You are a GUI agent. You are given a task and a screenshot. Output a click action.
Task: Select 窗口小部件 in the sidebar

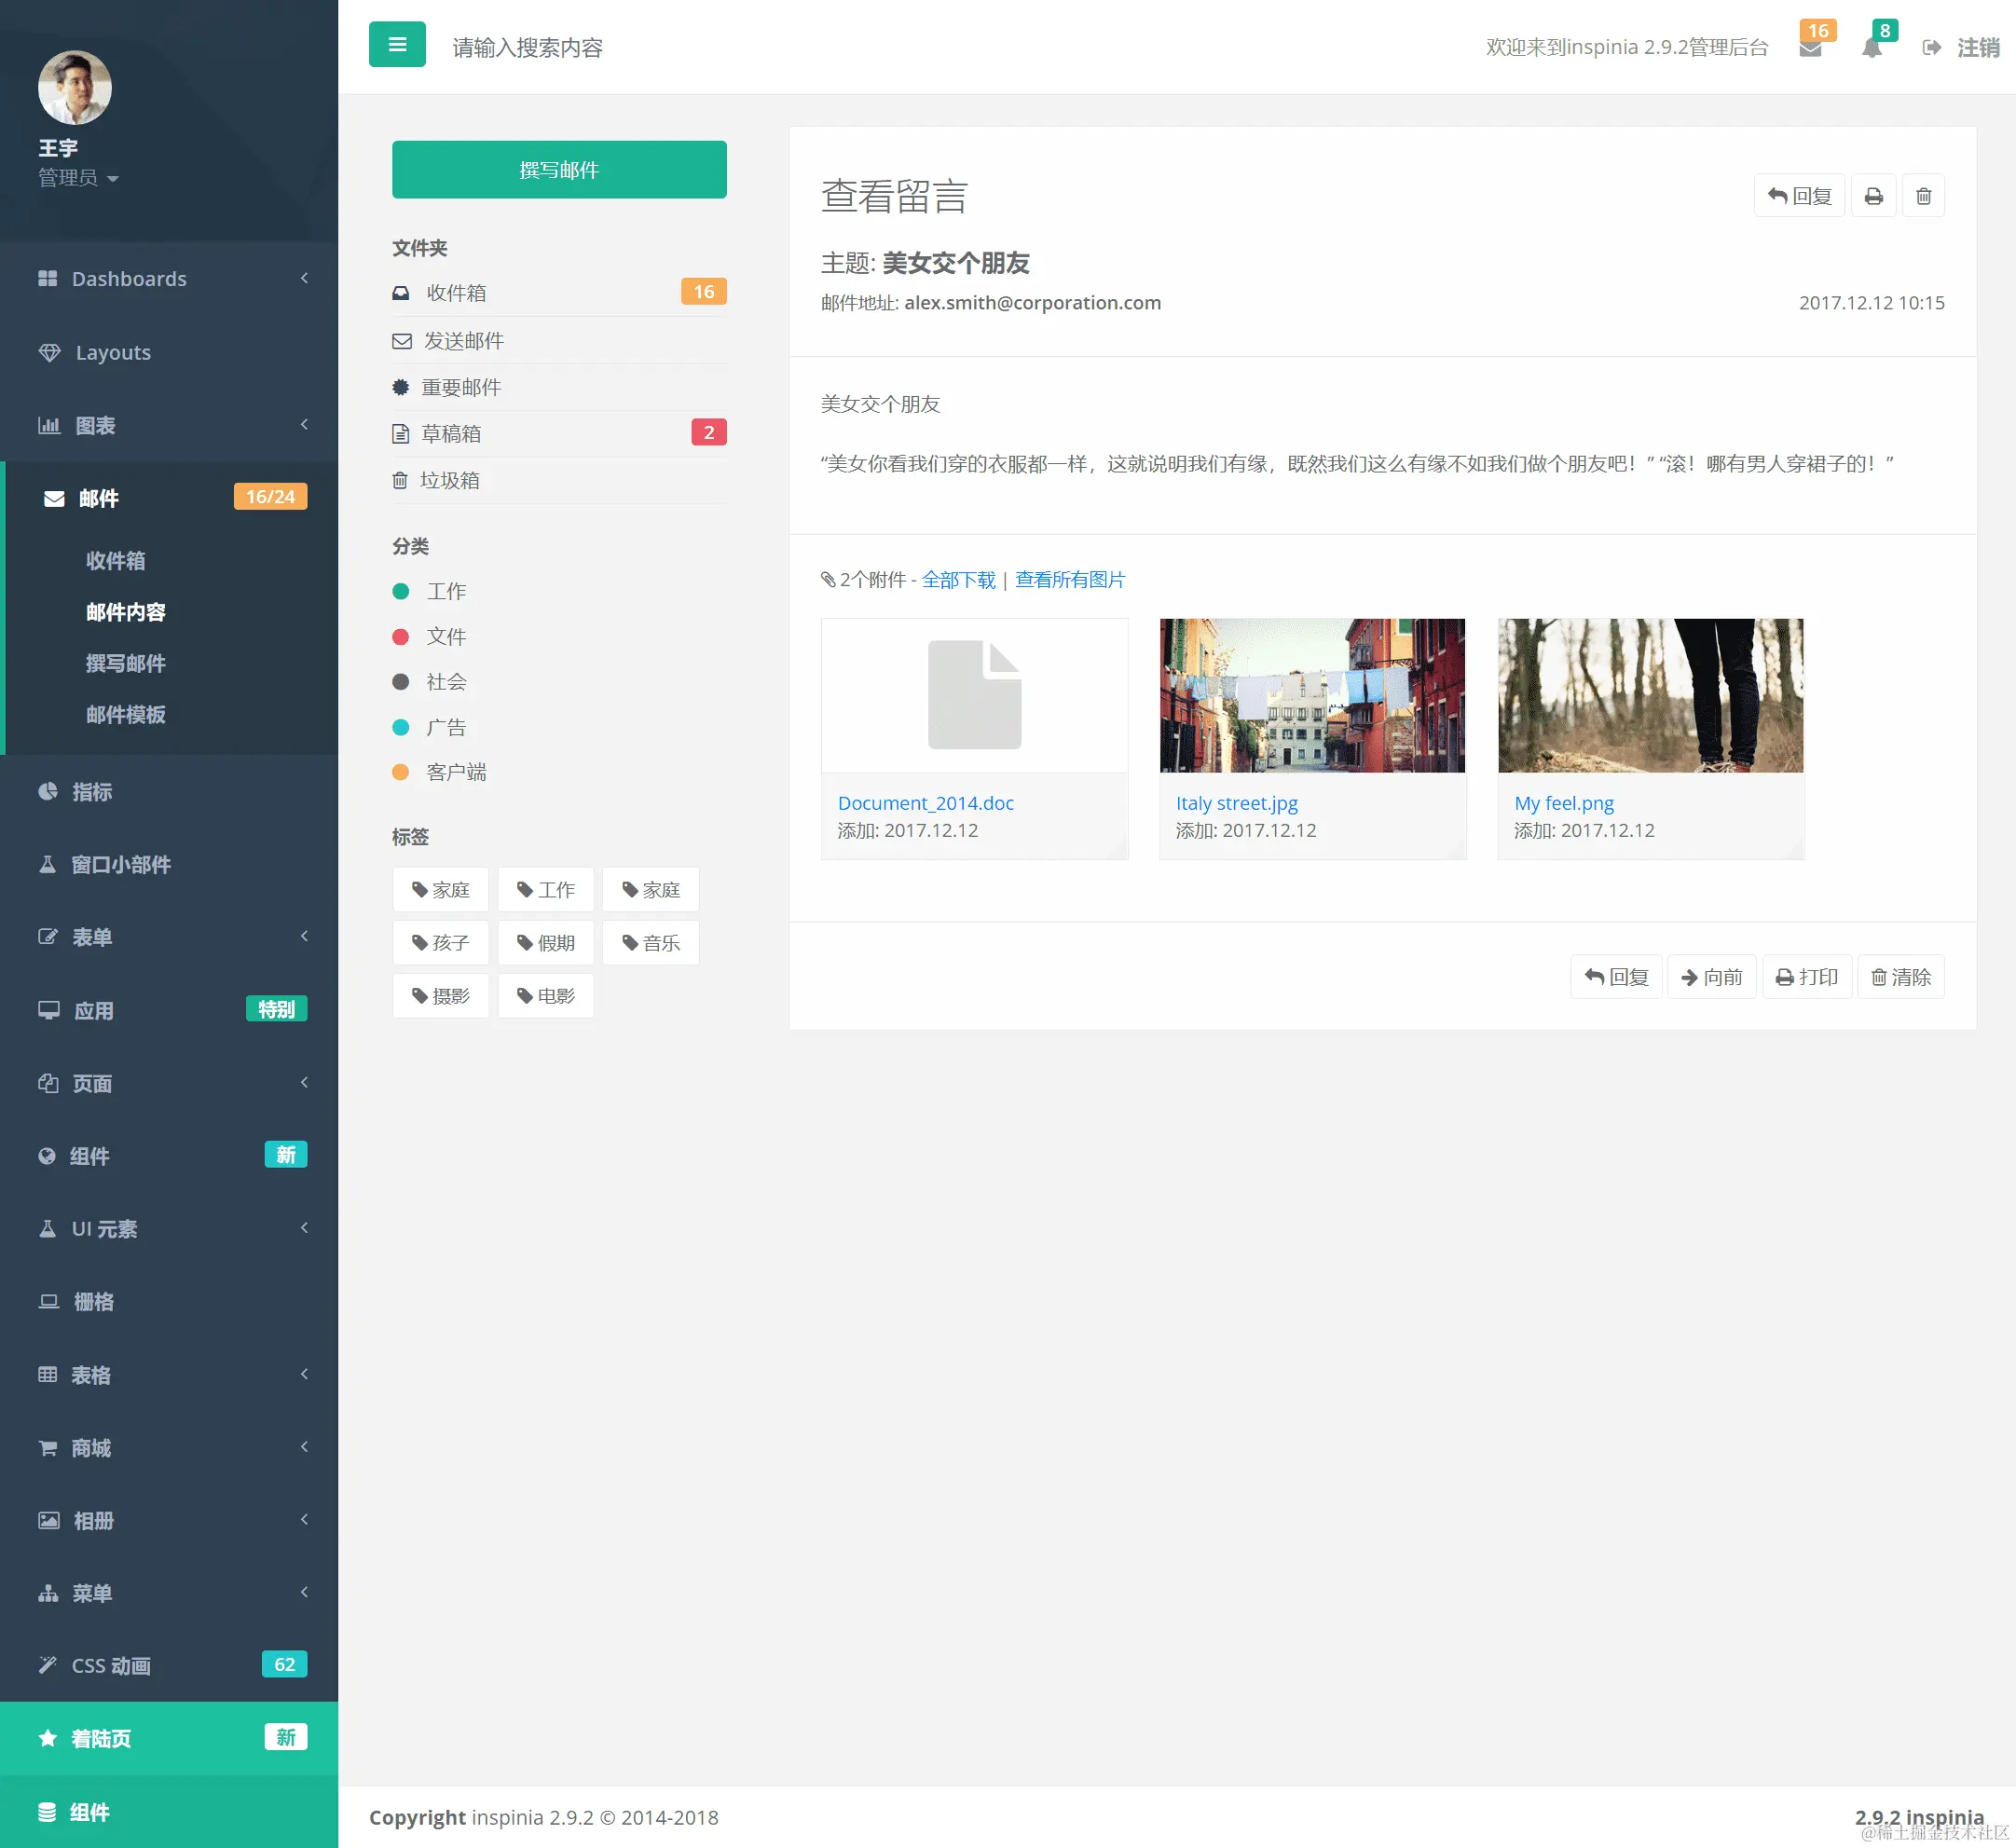tap(123, 864)
